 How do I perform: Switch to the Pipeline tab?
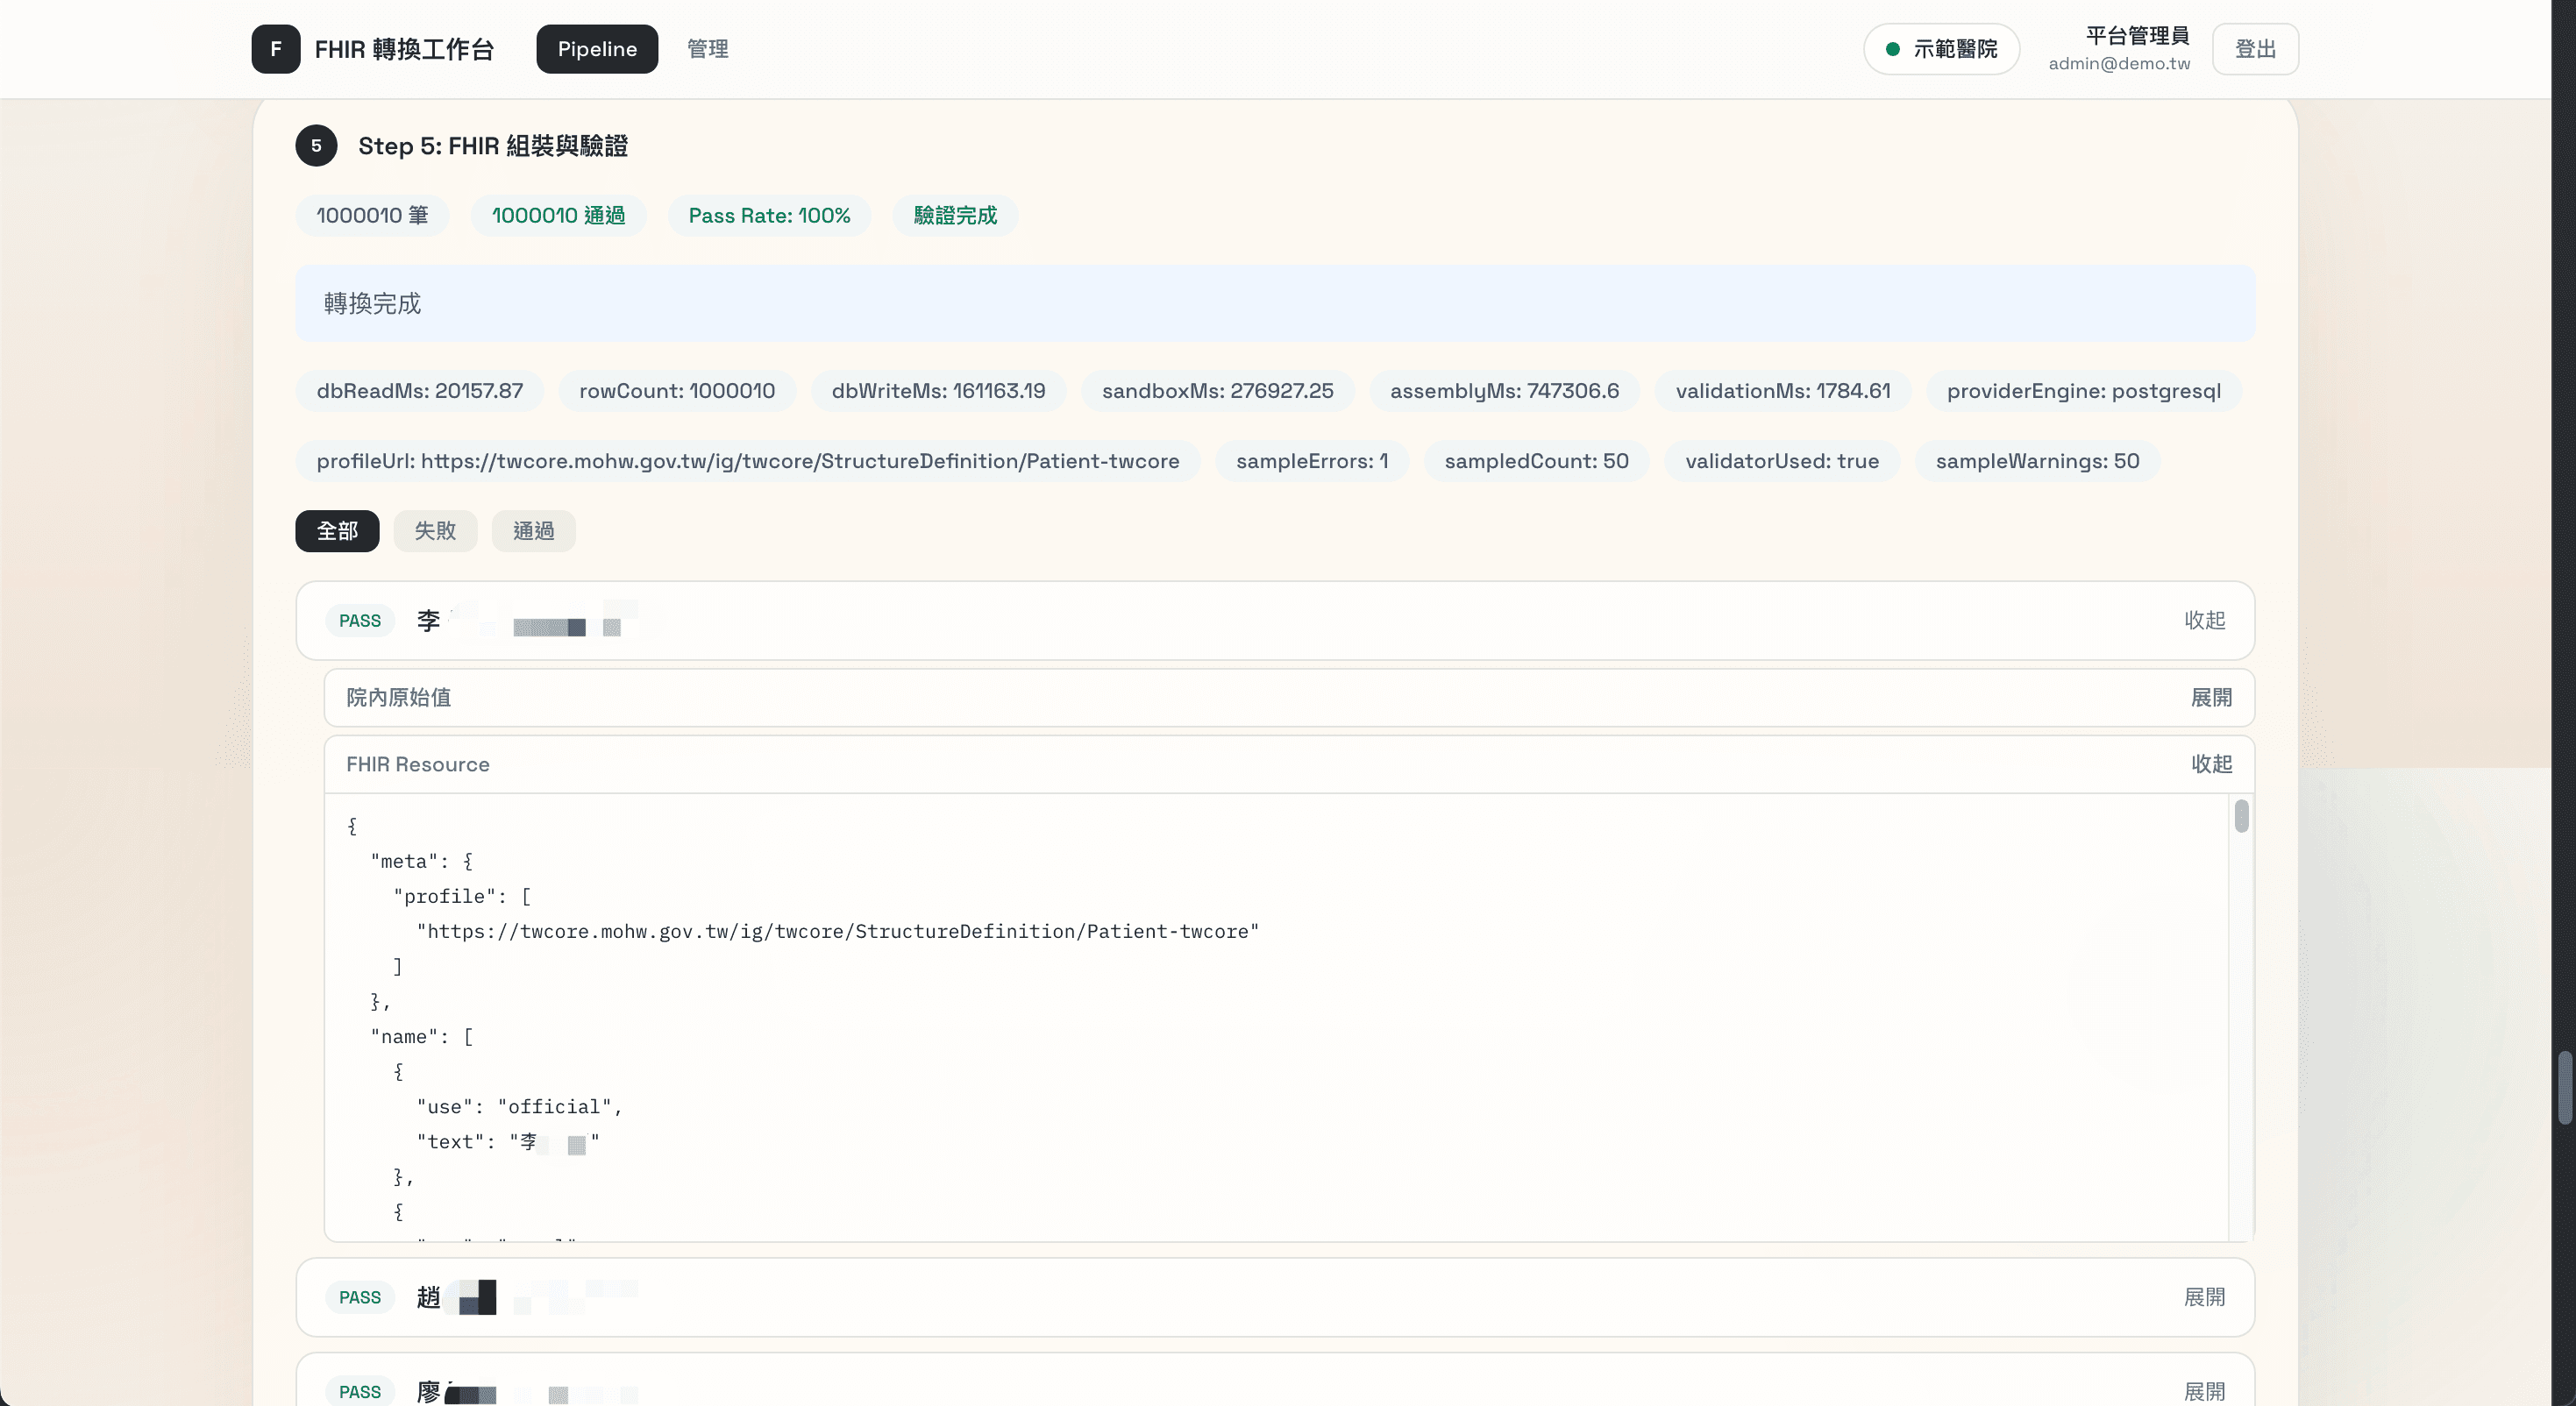click(596, 48)
